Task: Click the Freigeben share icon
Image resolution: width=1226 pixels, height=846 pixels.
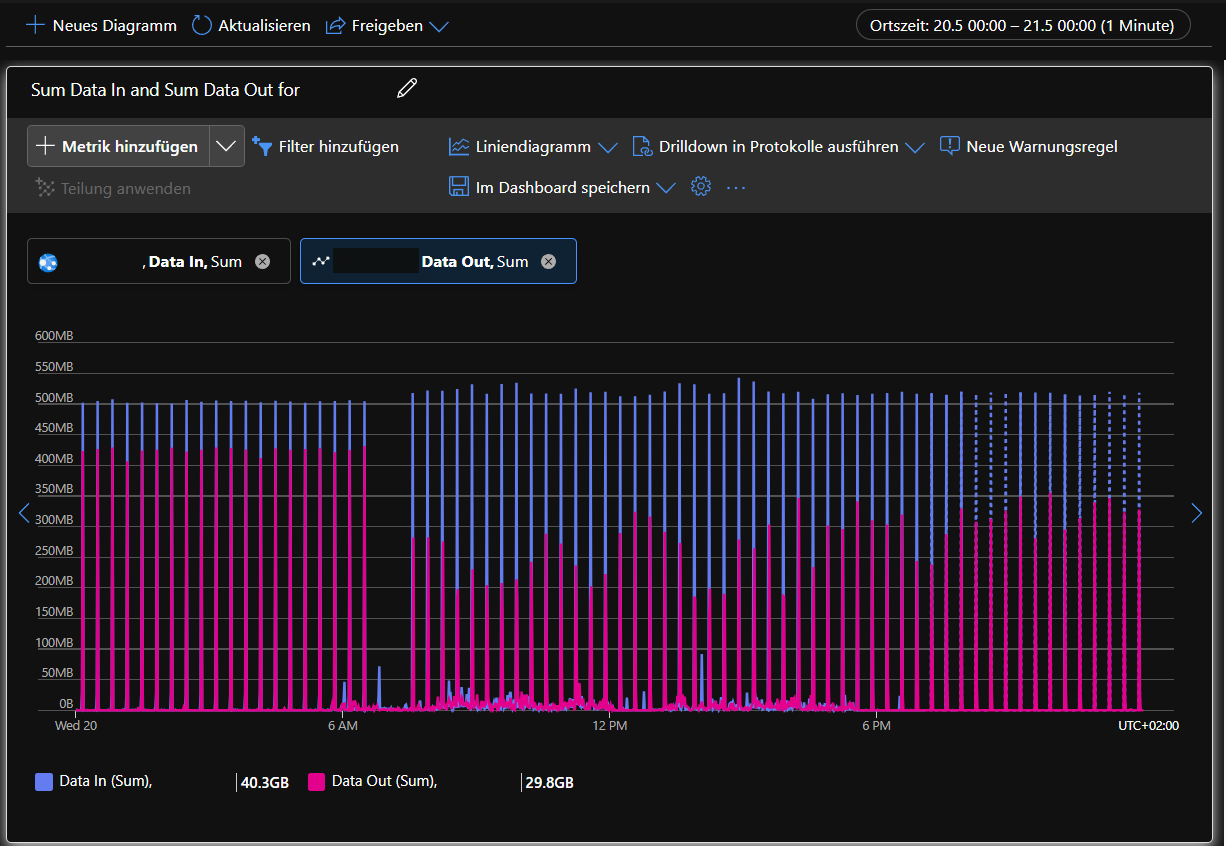Action: pos(335,25)
